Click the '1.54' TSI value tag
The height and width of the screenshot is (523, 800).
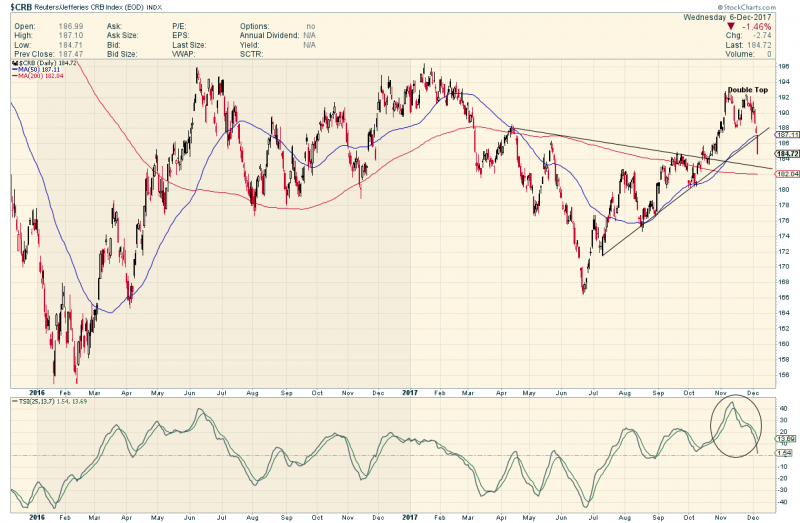[784, 453]
